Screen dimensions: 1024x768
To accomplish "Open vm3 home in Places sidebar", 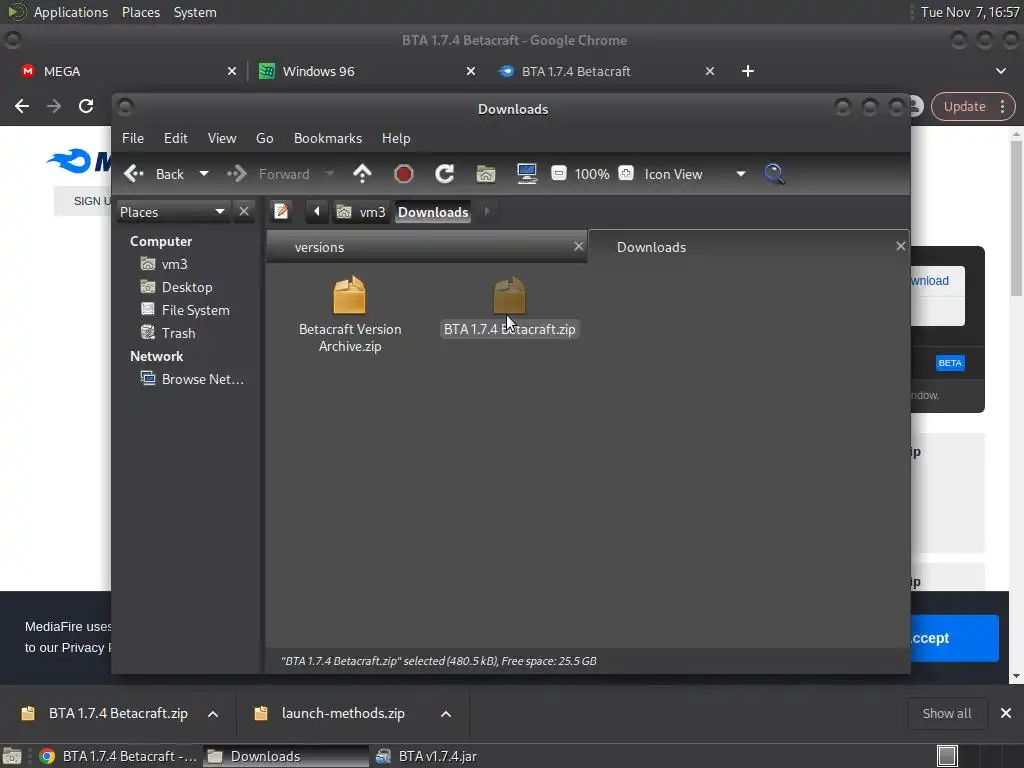I will (174, 264).
